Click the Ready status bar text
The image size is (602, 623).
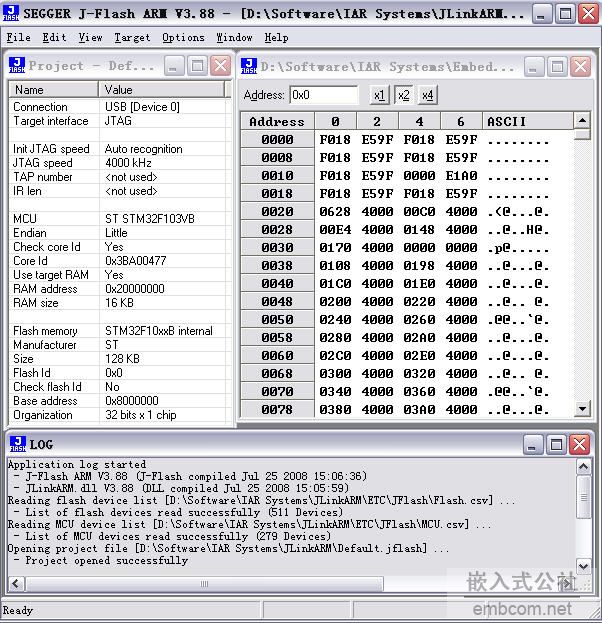tap(18, 610)
